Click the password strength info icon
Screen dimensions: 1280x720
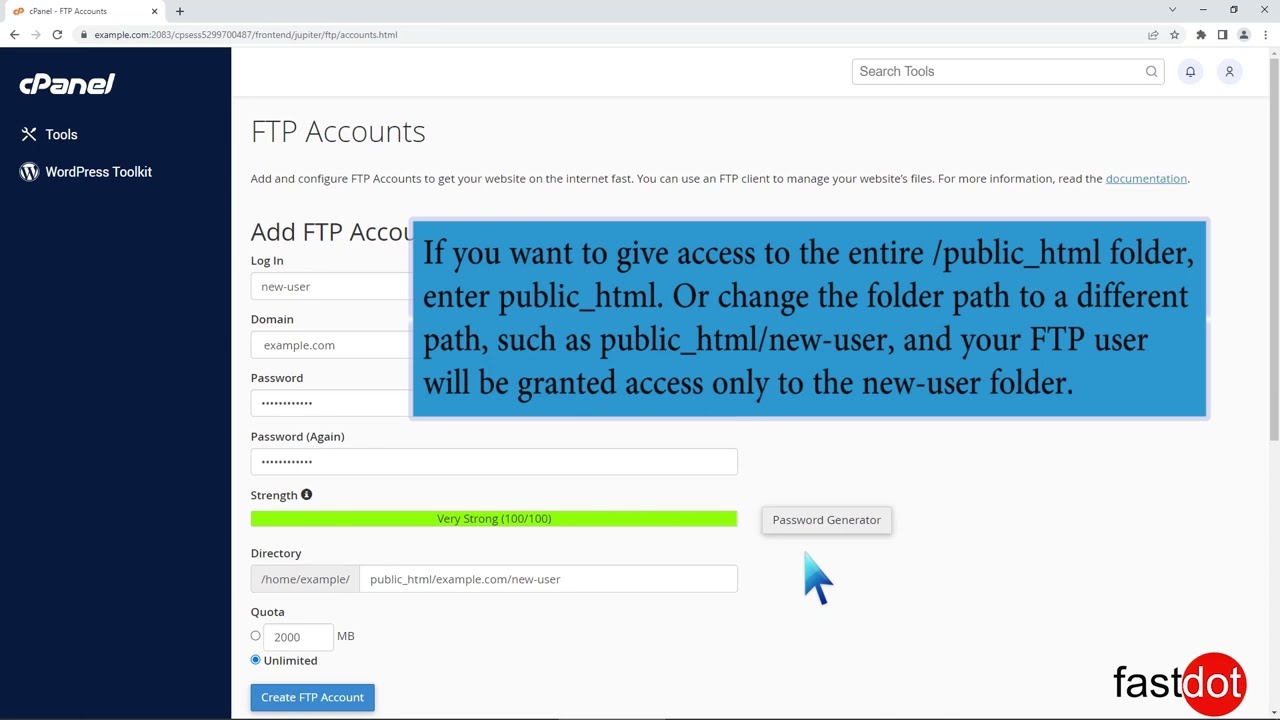click(x=306, y=494)
